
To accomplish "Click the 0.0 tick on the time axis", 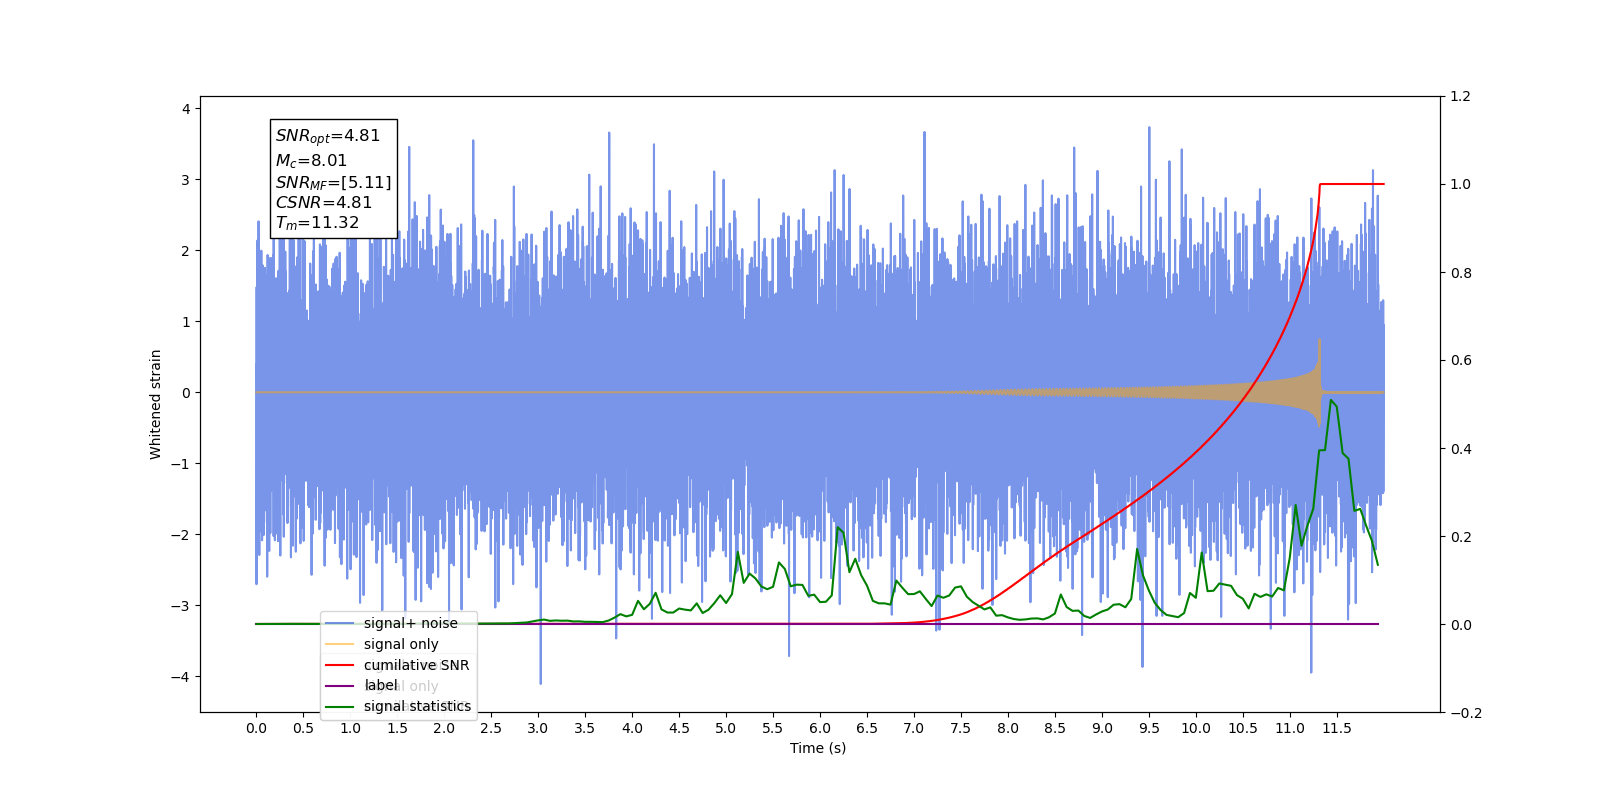I will (x=256, y=728).
